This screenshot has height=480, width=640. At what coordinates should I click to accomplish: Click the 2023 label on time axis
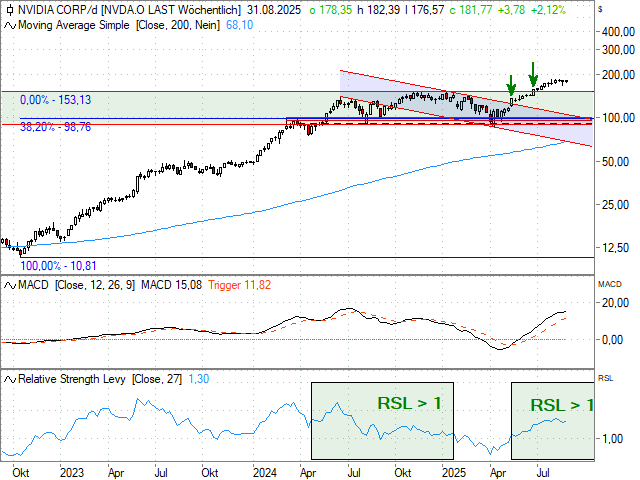pyautogui.click(x=71, y=473)
